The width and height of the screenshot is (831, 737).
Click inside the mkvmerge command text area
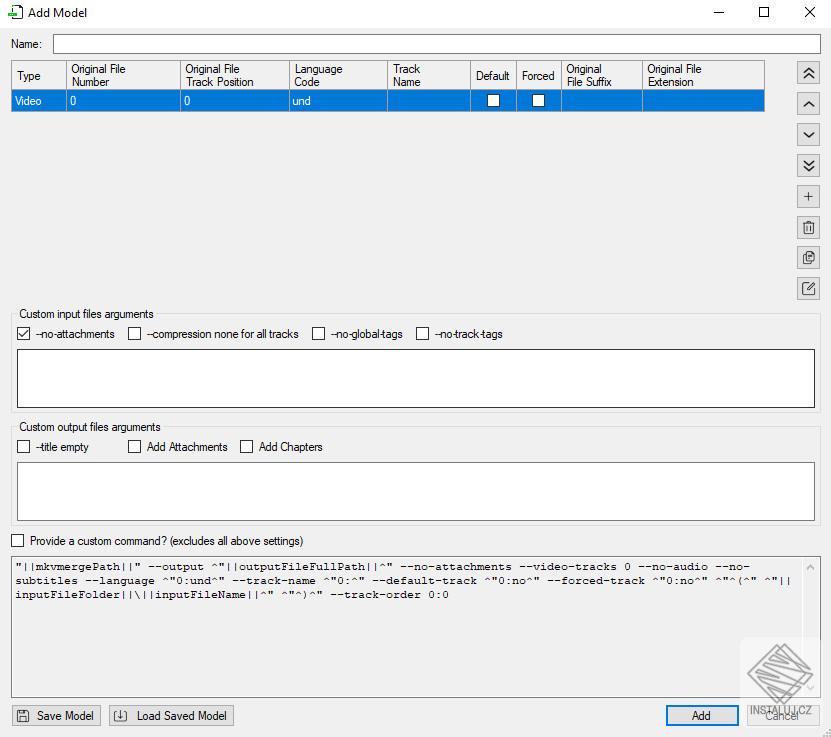point(407,626)
